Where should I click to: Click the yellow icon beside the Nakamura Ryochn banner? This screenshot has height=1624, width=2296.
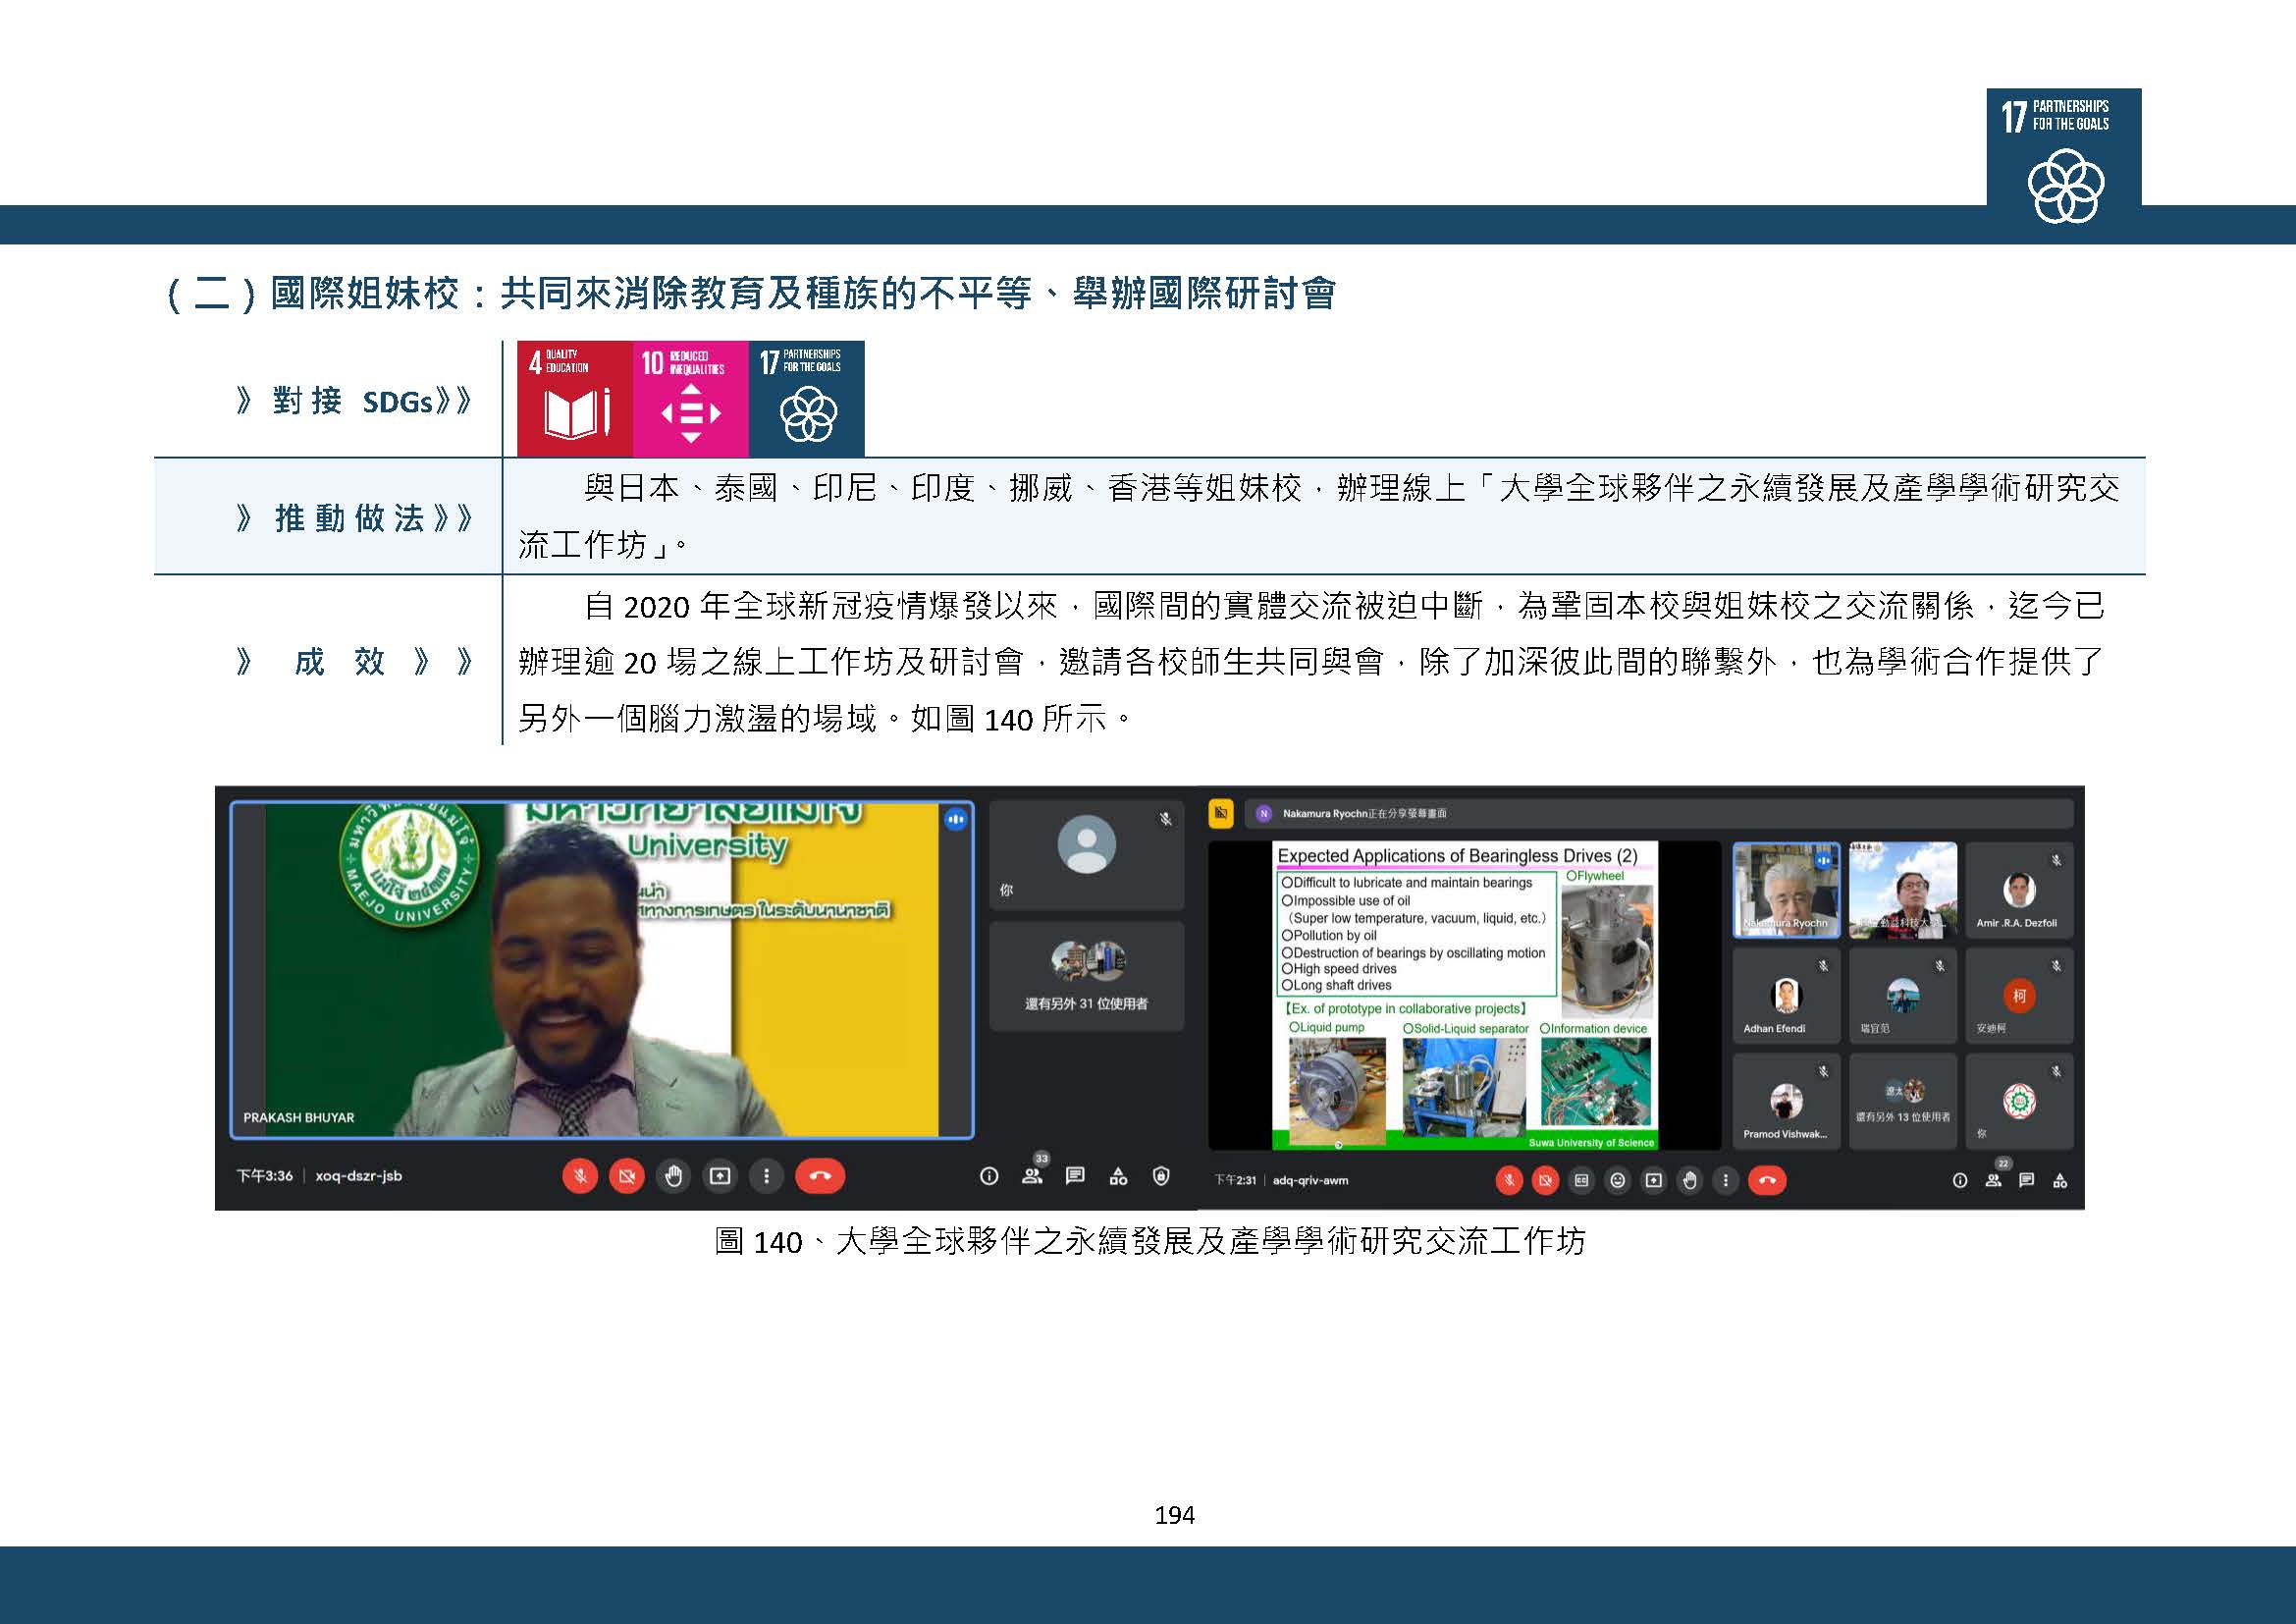(1221, 813)
